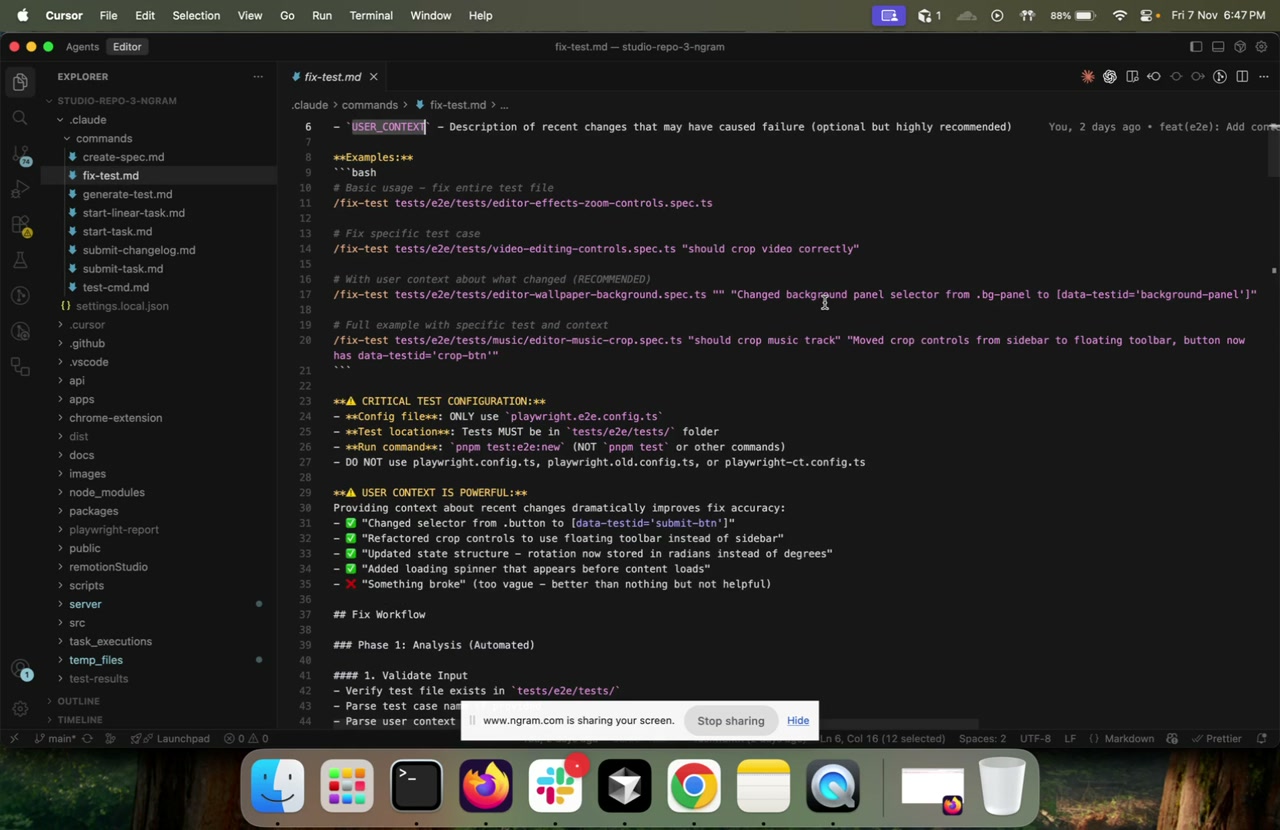Toggle the bottom panel layout button
1280x830 pixels.
click(x=1218, y=47)
